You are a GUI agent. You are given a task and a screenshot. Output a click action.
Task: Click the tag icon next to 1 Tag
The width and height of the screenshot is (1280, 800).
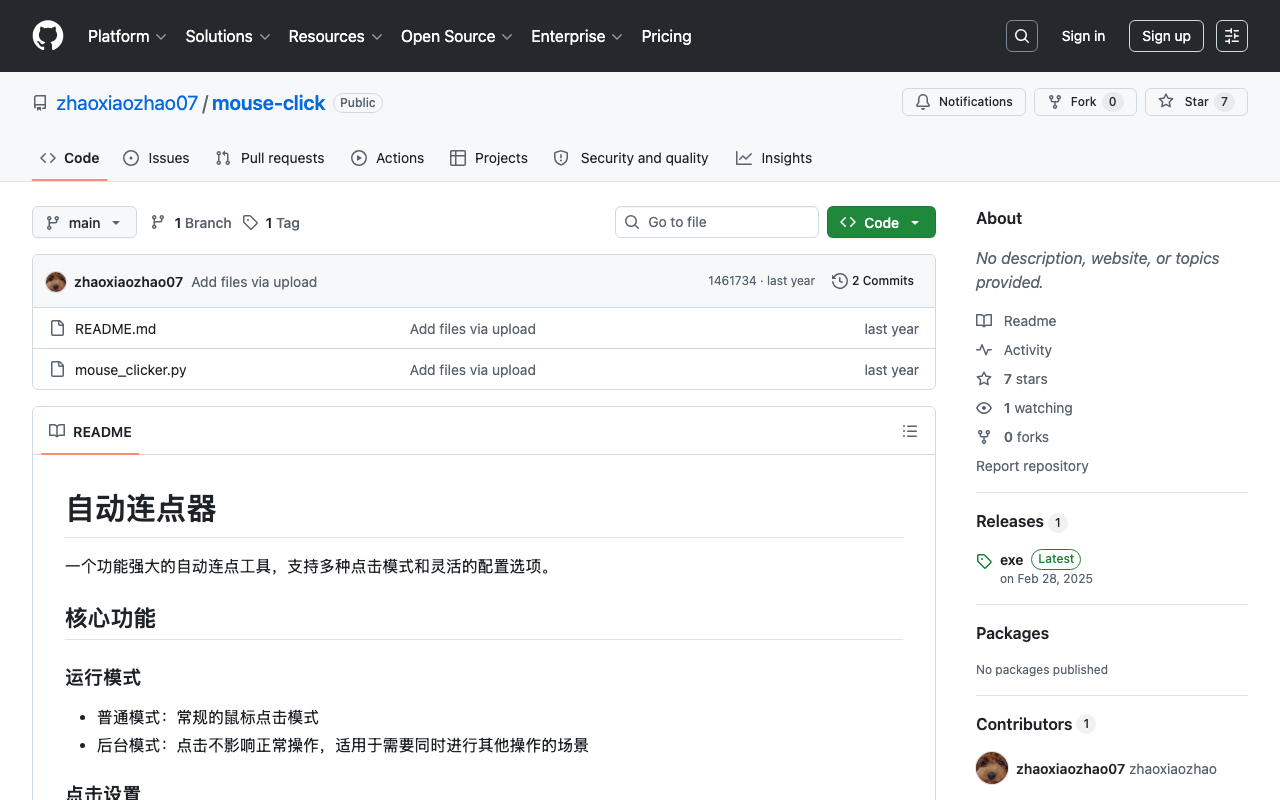point(250,223)
